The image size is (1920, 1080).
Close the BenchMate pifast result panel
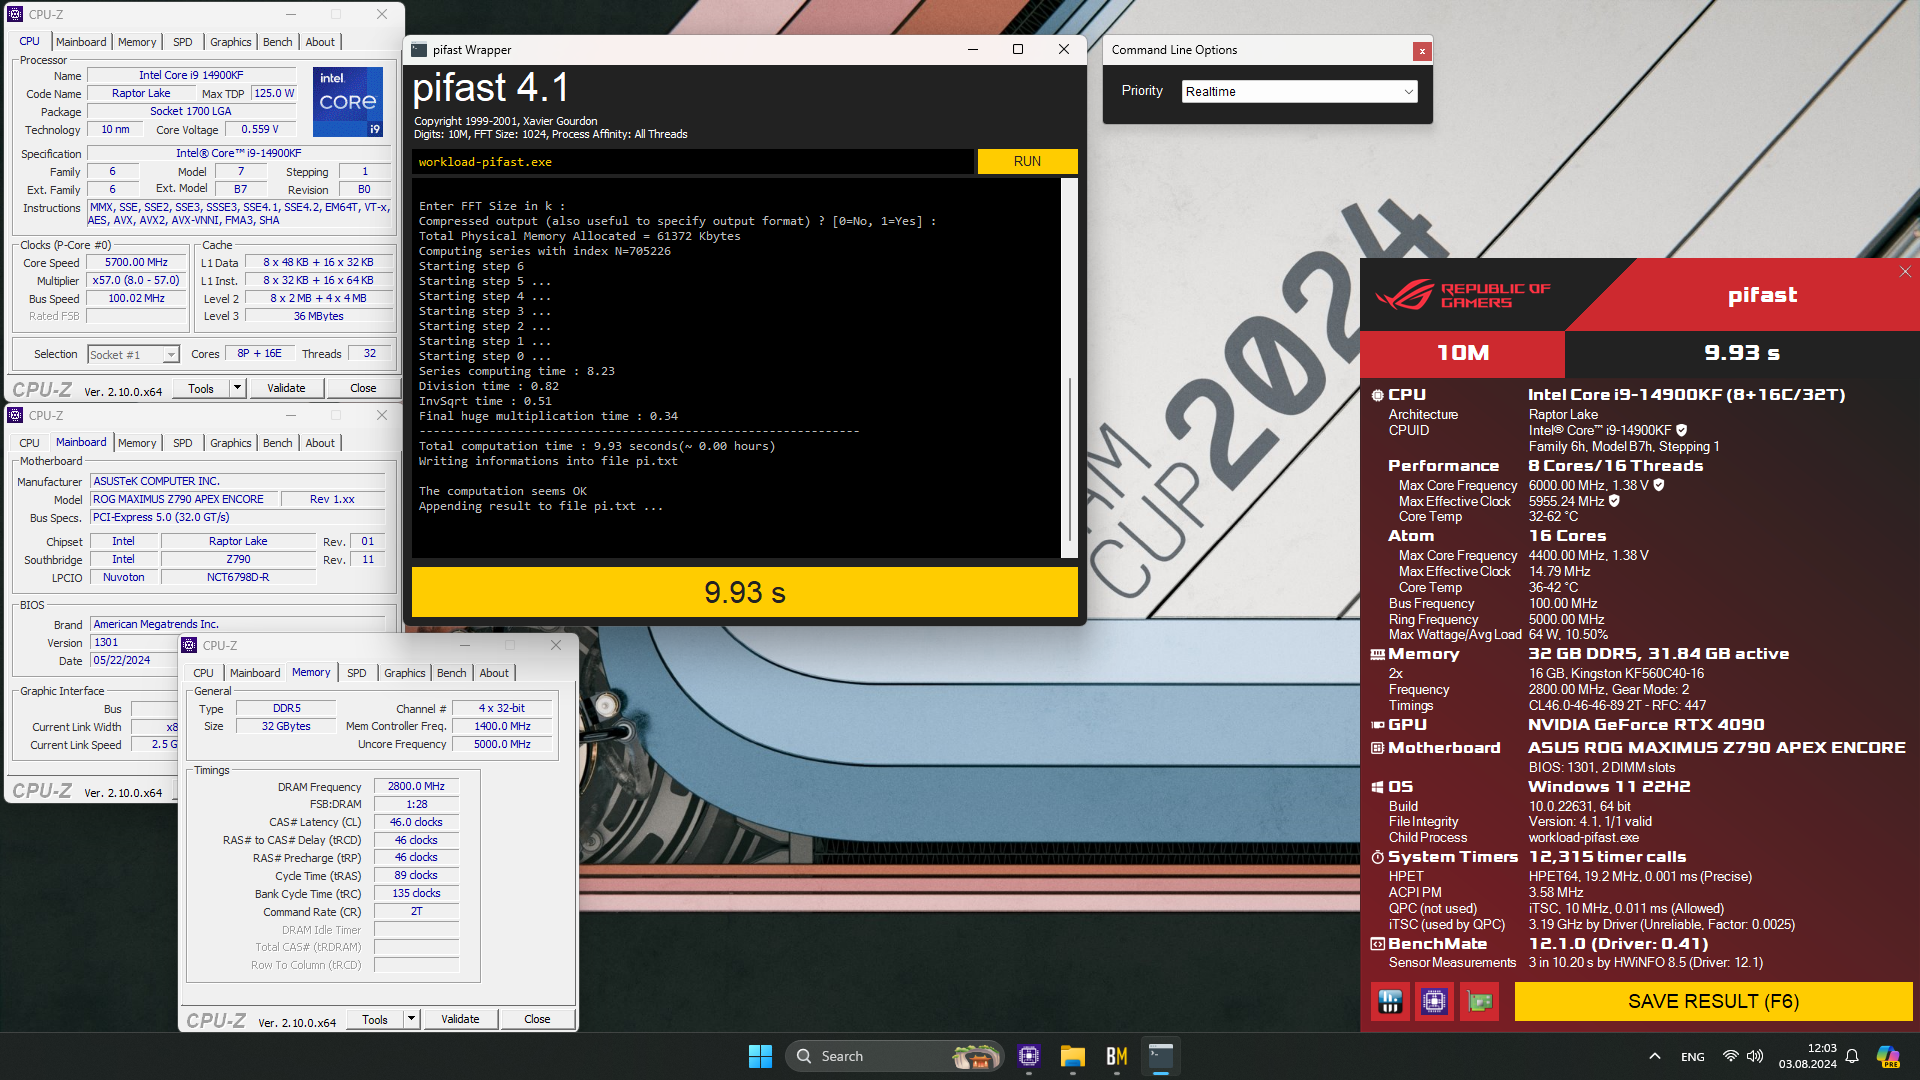(1905, 272)
